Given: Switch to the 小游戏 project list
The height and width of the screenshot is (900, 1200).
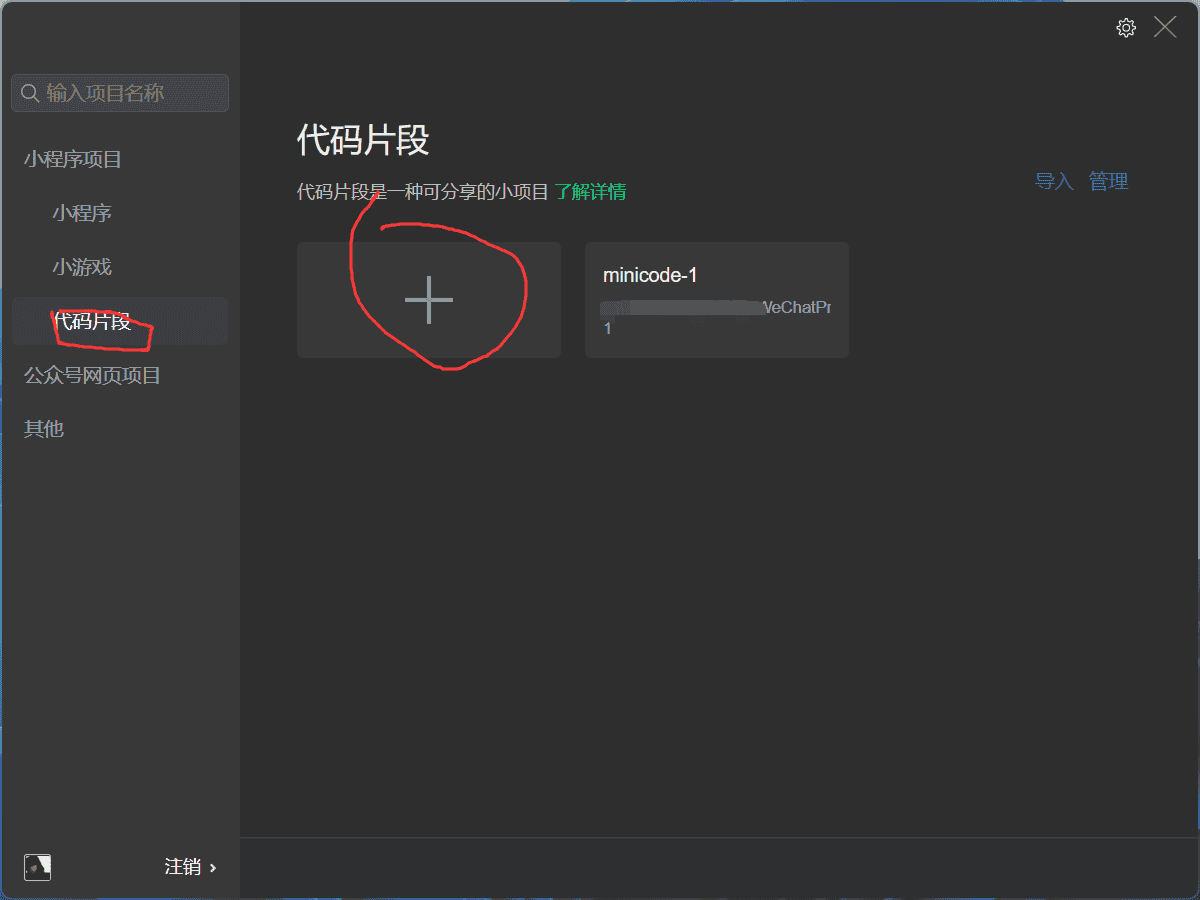Looking at the screenshot, I should pos(82,267).
